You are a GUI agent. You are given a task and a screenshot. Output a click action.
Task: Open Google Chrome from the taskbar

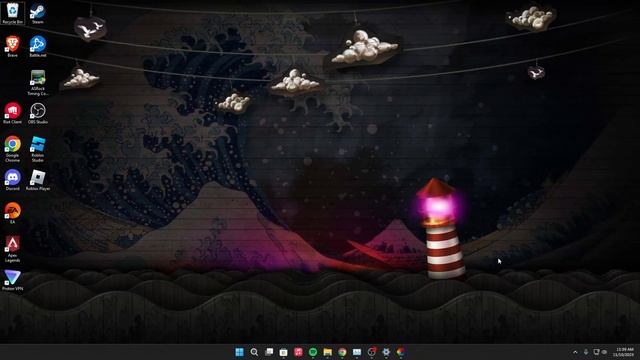(x=342, y=352)
